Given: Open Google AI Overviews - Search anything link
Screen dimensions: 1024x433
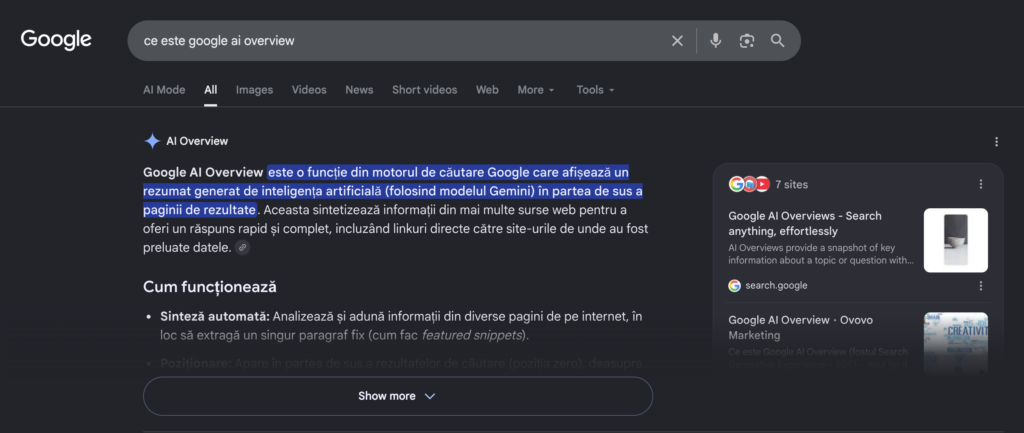Looking at the screenshot, I should tap(805, 223).
